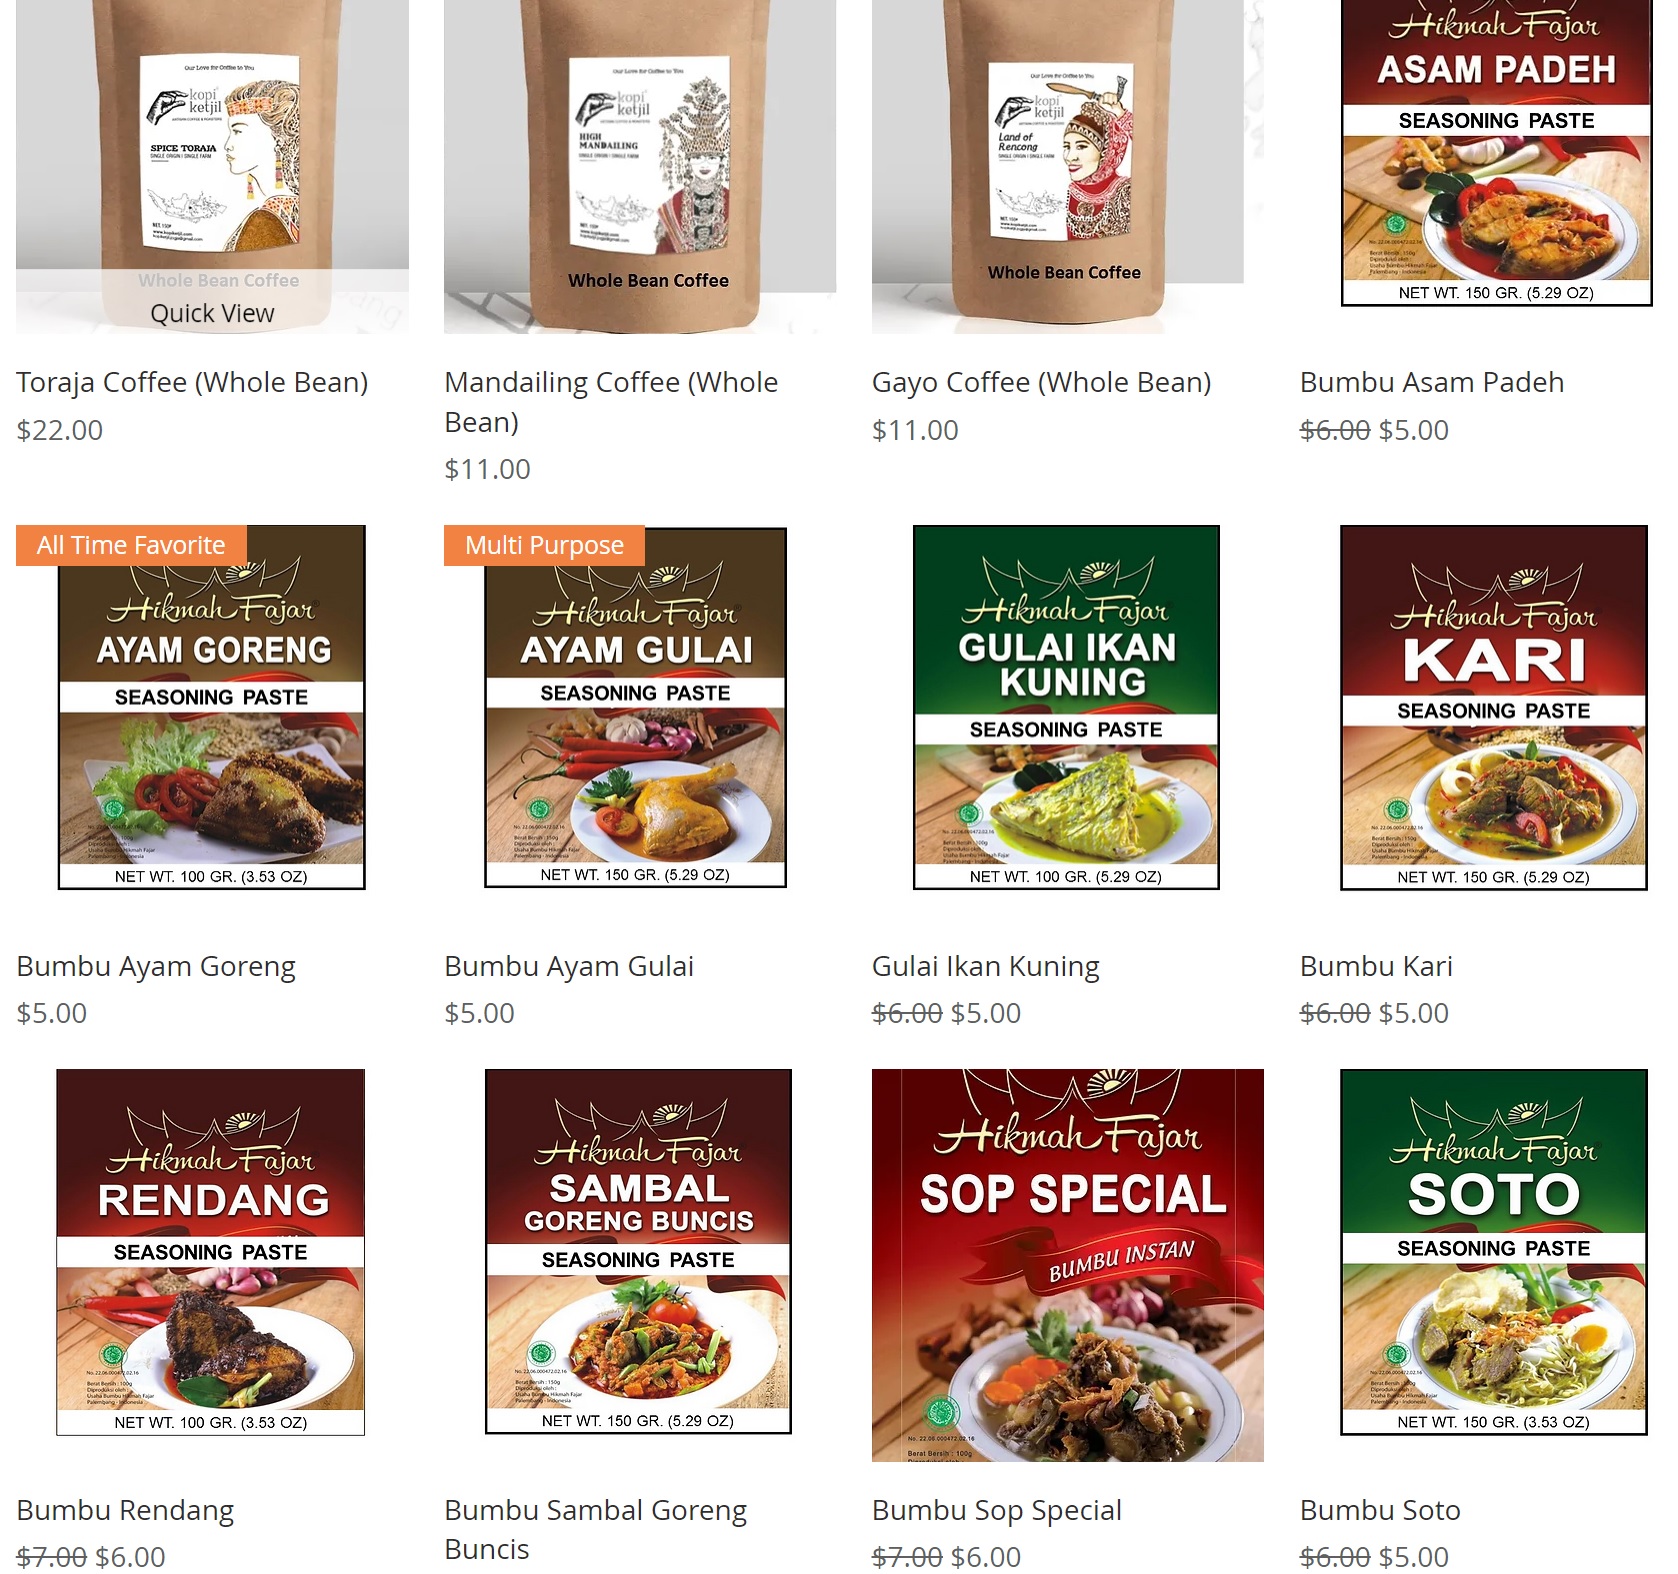Open the Bumbu Ayam Gulai title link
The image size is (1678, 1574).
click(x=569, y=966)
